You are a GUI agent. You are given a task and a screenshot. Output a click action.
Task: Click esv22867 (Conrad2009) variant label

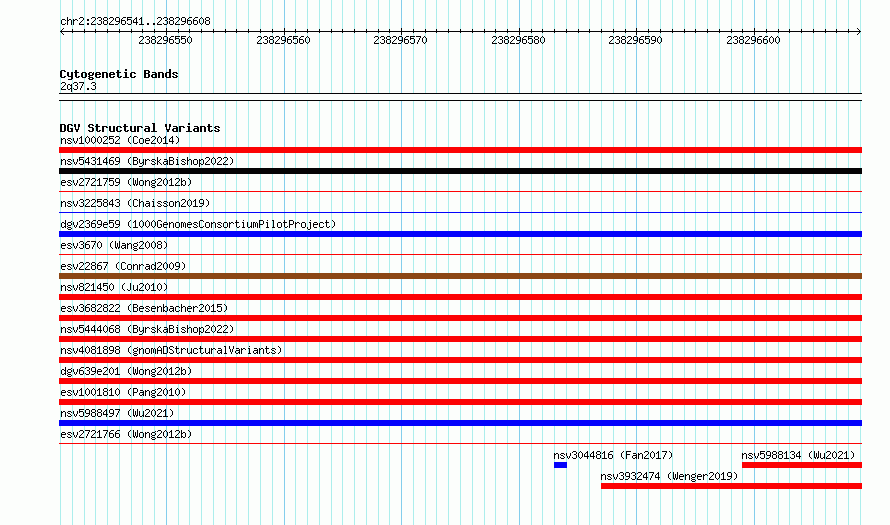(x=123, y=266)
